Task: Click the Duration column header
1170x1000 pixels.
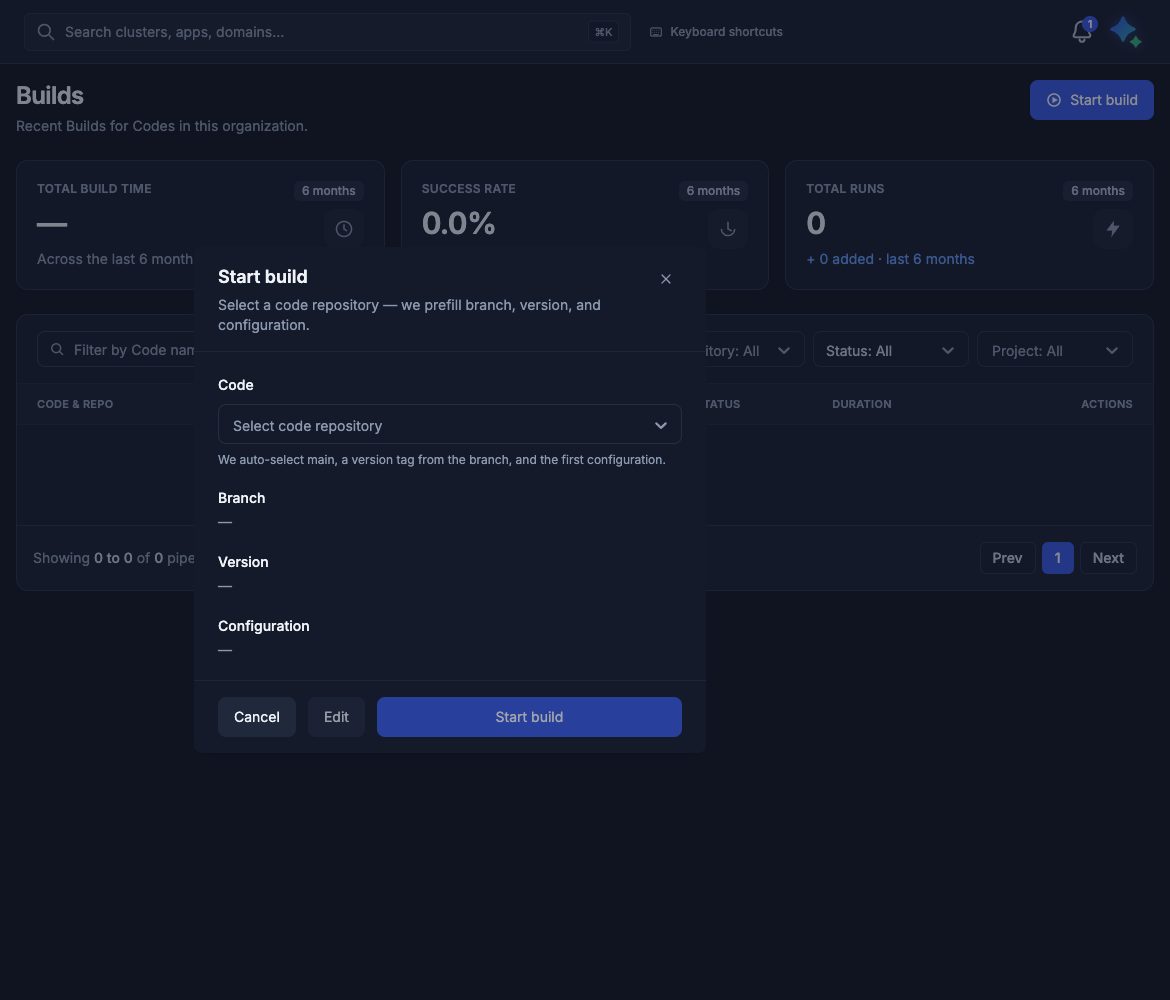Action: [862, 404]
